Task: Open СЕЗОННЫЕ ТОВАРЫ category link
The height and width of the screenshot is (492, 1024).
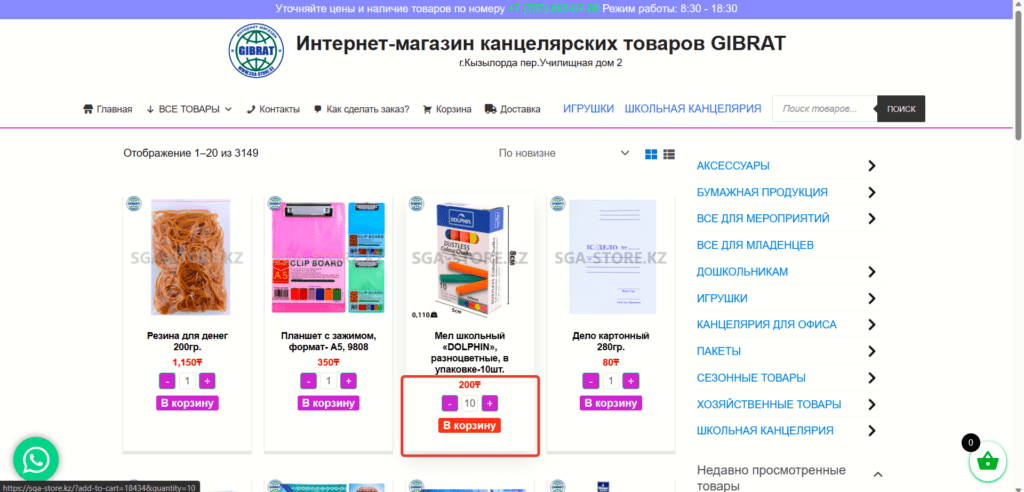Action: click(751, 378)
